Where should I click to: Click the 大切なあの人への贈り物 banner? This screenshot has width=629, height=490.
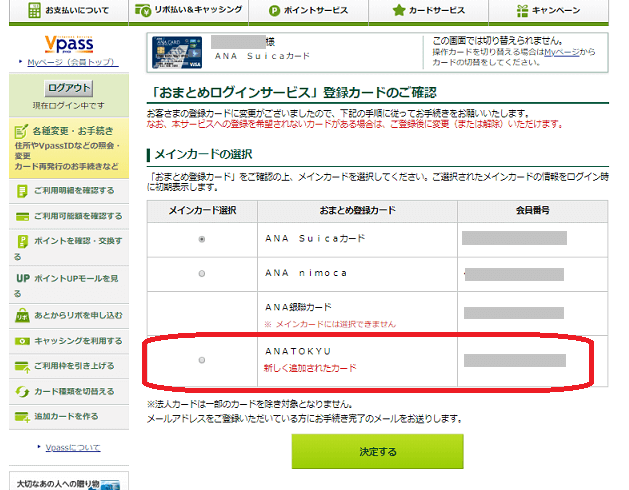(x=69, y=481)
